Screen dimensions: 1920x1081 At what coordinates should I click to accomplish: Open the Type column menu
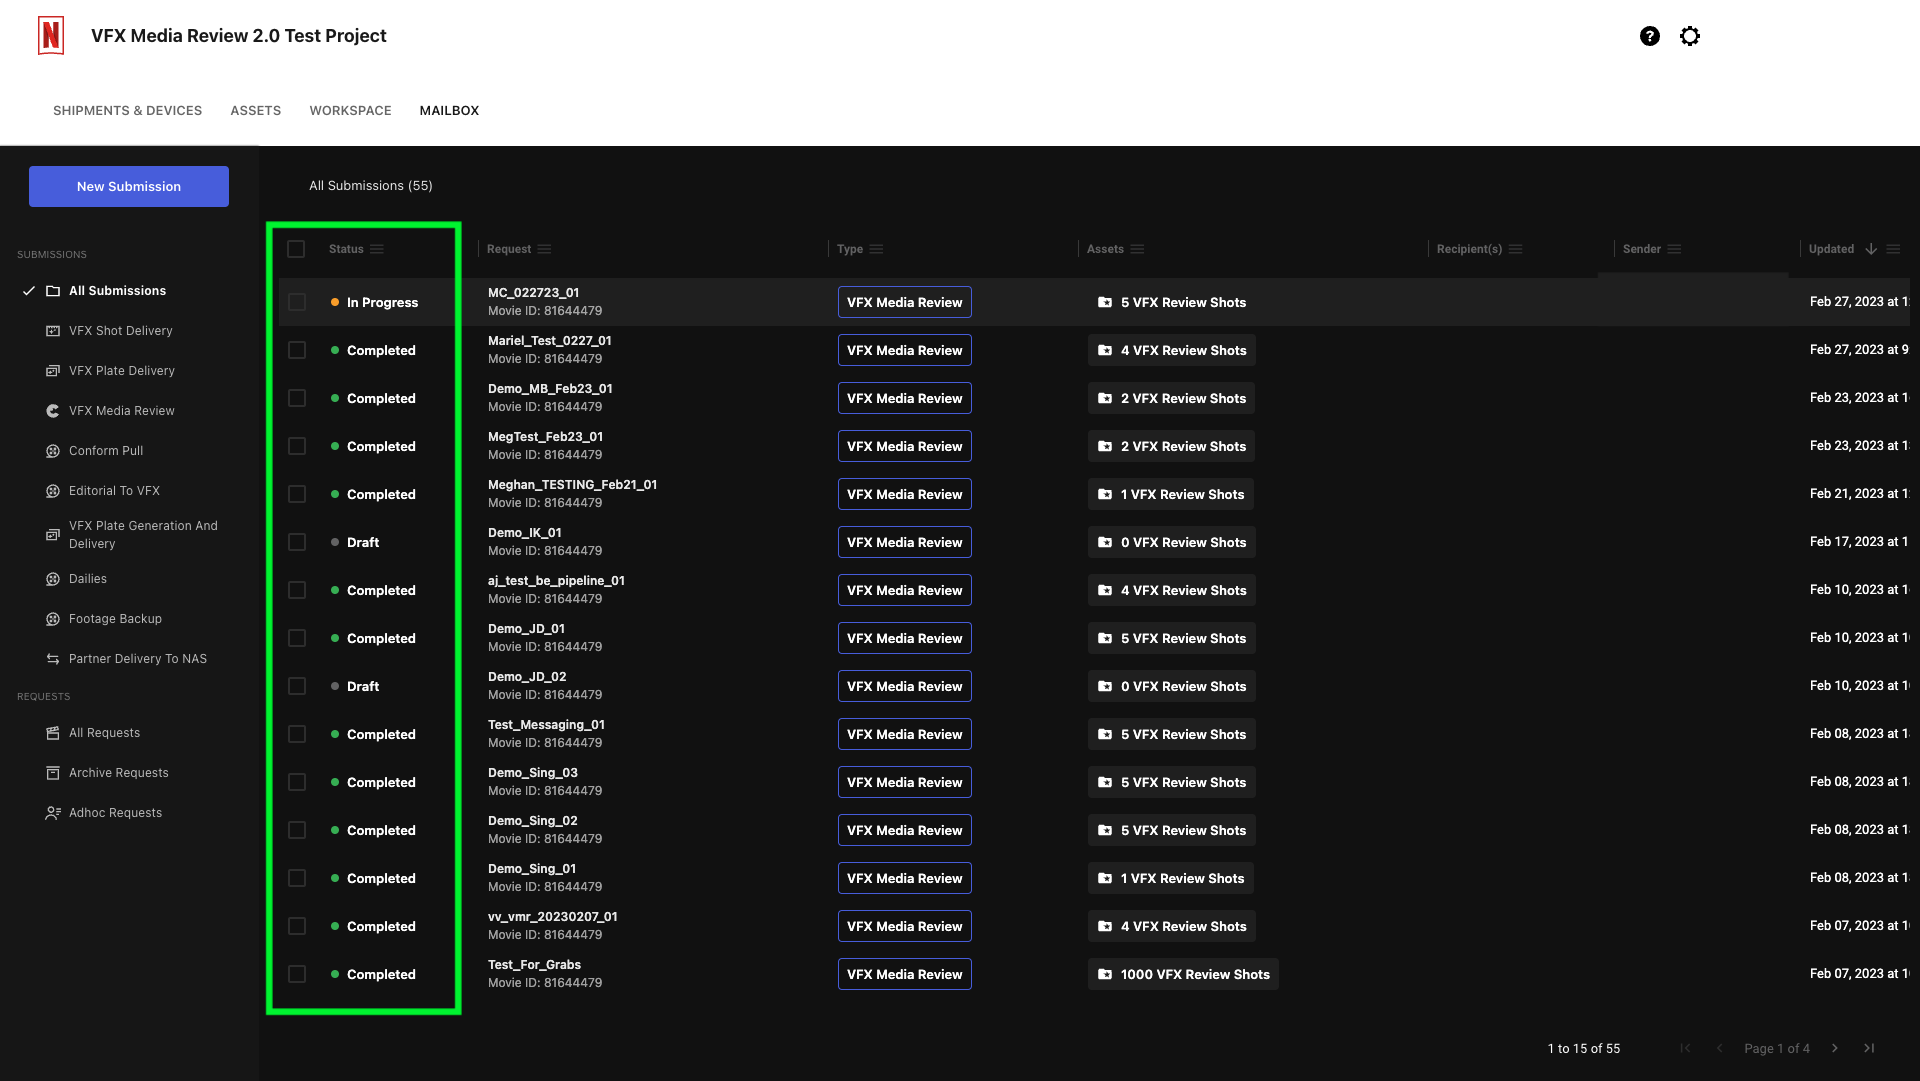click(876, 249)
